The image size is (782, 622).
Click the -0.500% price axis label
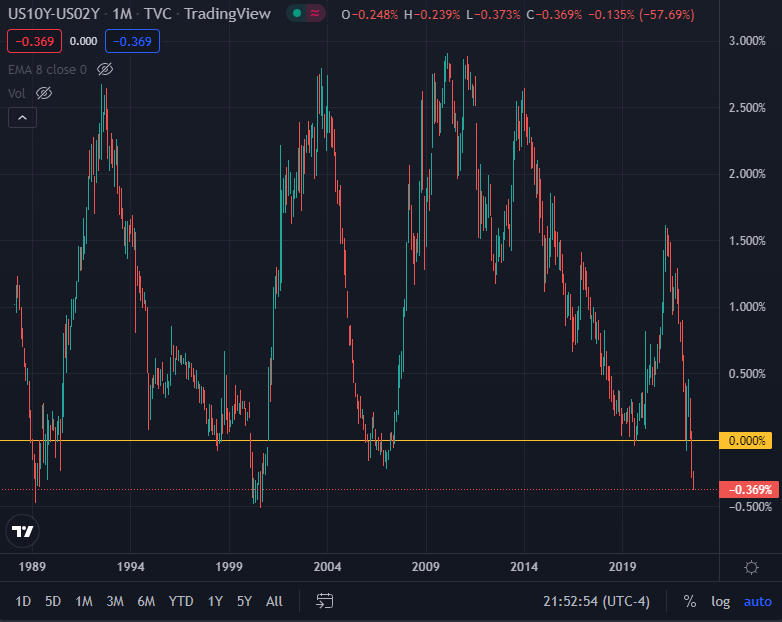[x=750, y=507]
